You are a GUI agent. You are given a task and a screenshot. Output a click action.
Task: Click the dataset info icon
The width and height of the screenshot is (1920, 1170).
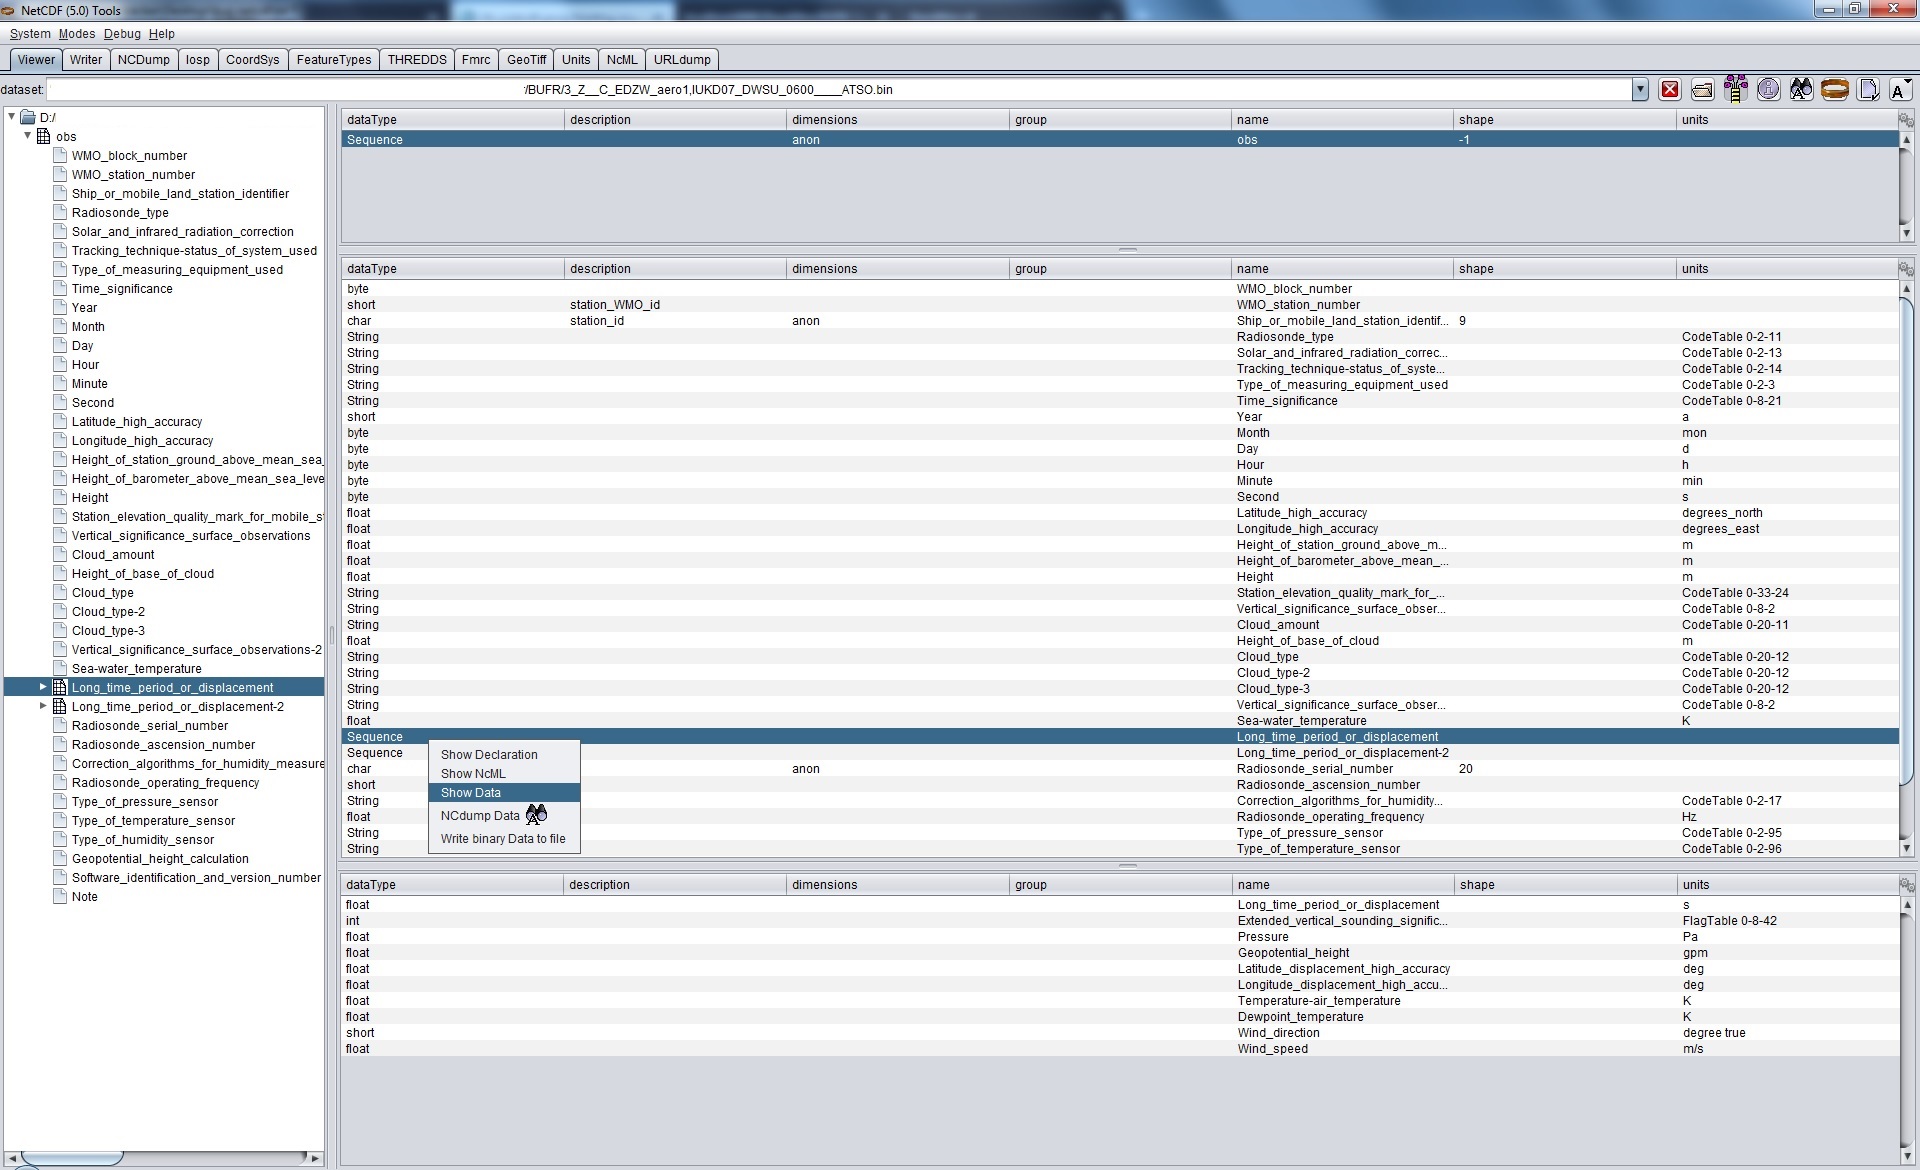click(1768, 90)
